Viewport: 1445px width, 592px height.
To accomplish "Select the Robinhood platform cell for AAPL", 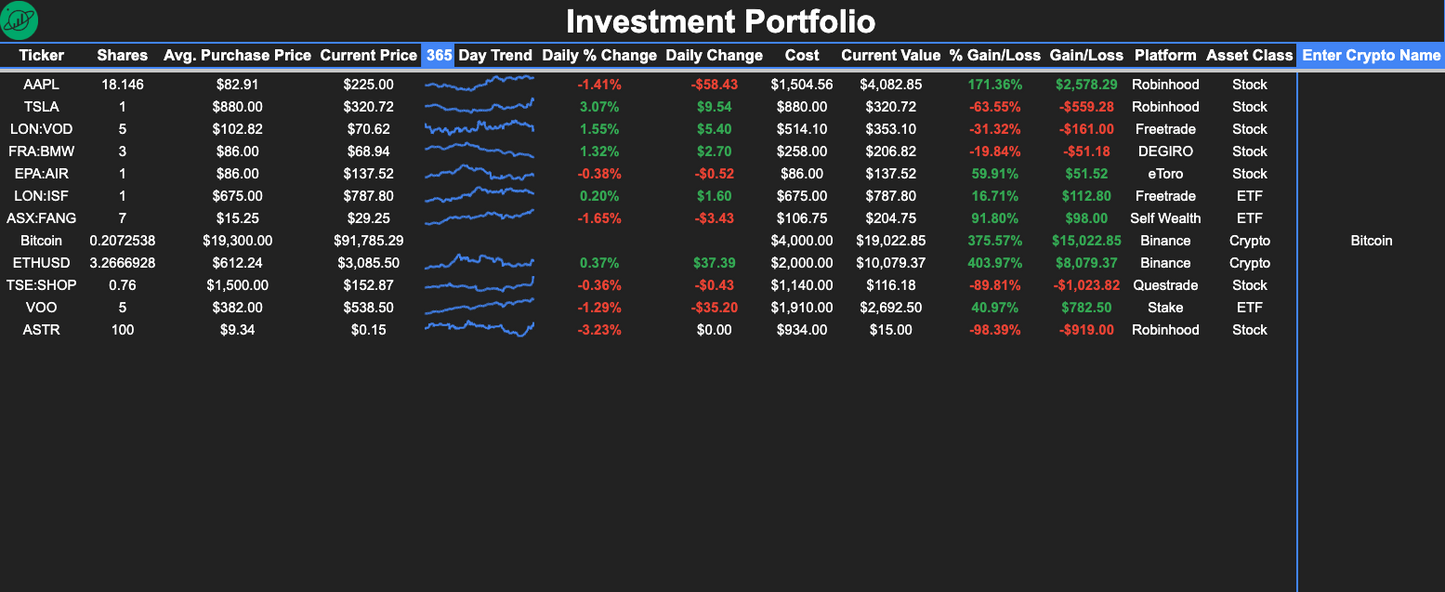I will [1165, 84].
